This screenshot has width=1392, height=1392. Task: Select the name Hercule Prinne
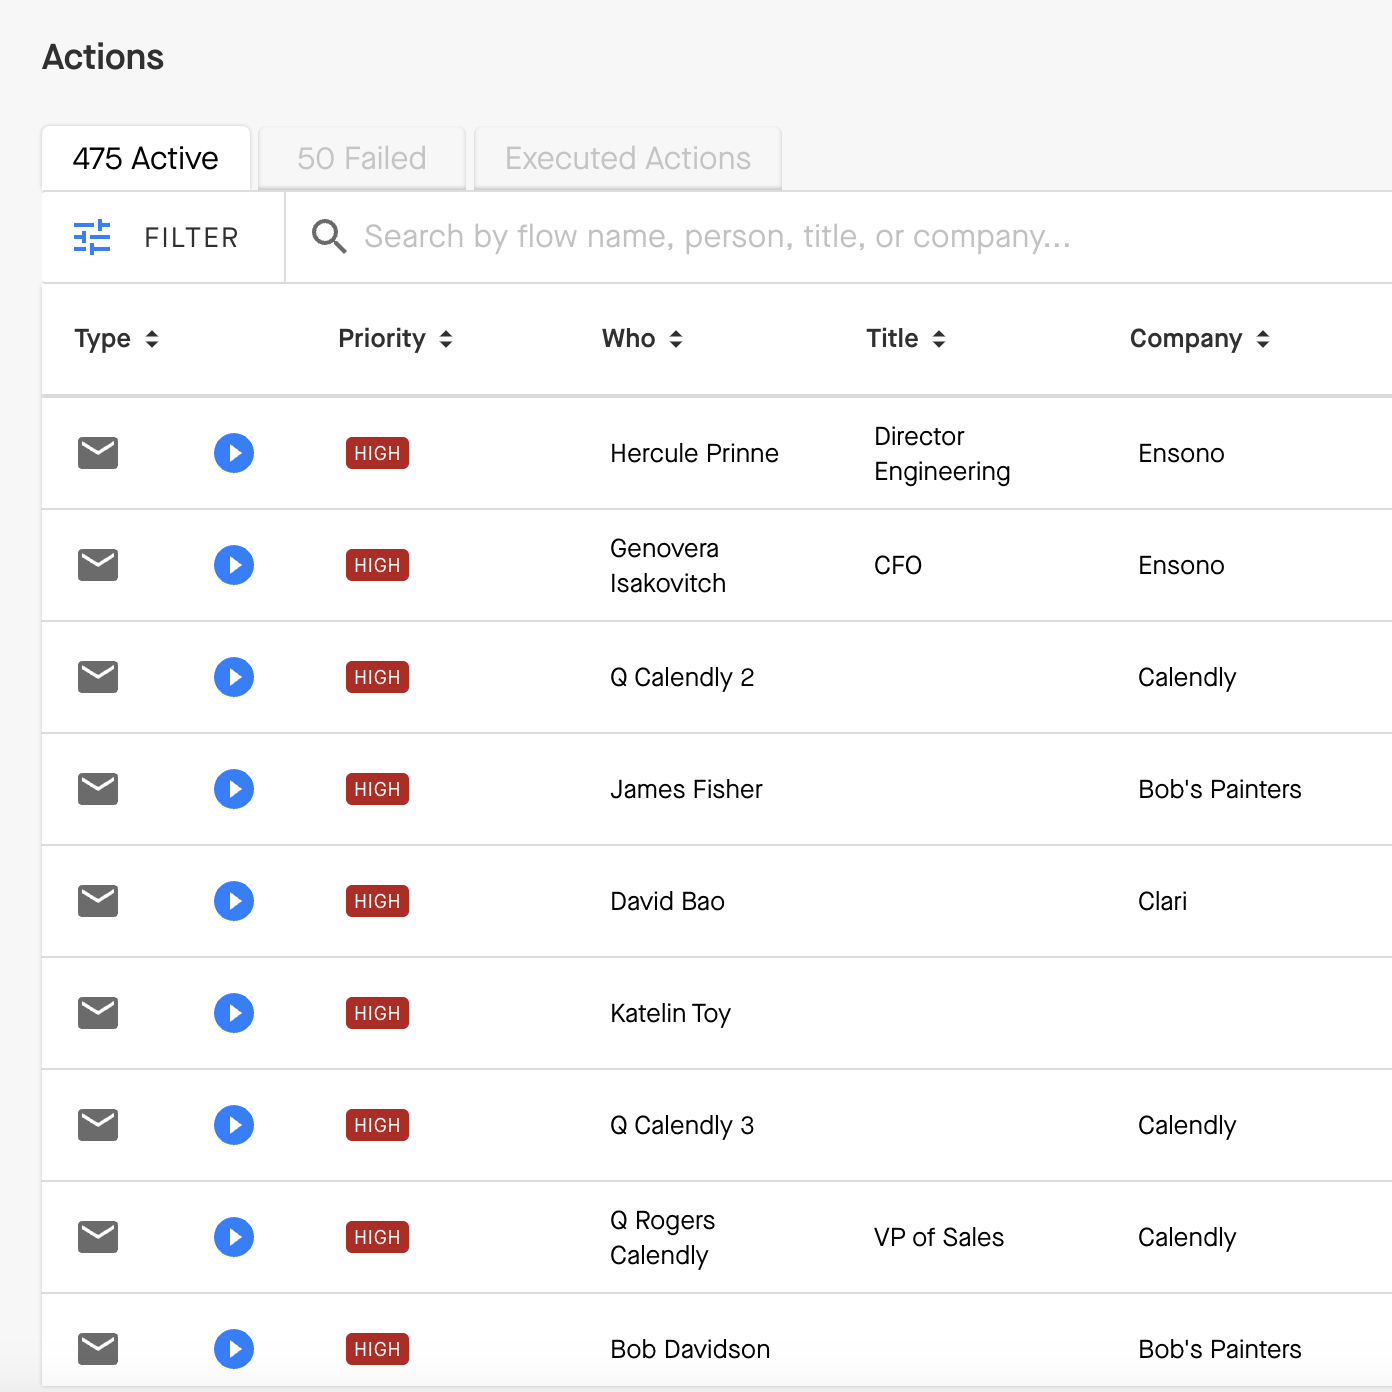(x=694, y=453)
